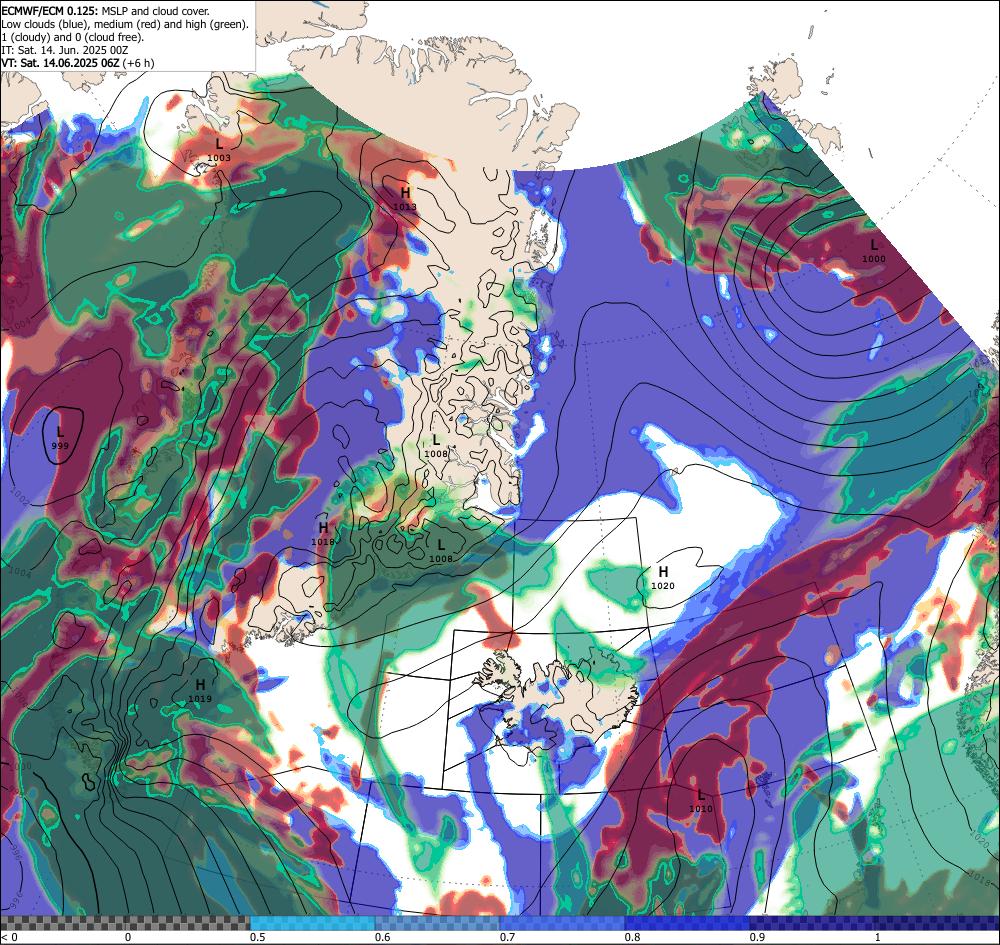Click the 'ECMWF/ECM 0.125: MSLP and cloud cover.' title line
This screenshot has height=945, width=1000.
[x=105, y=11]
